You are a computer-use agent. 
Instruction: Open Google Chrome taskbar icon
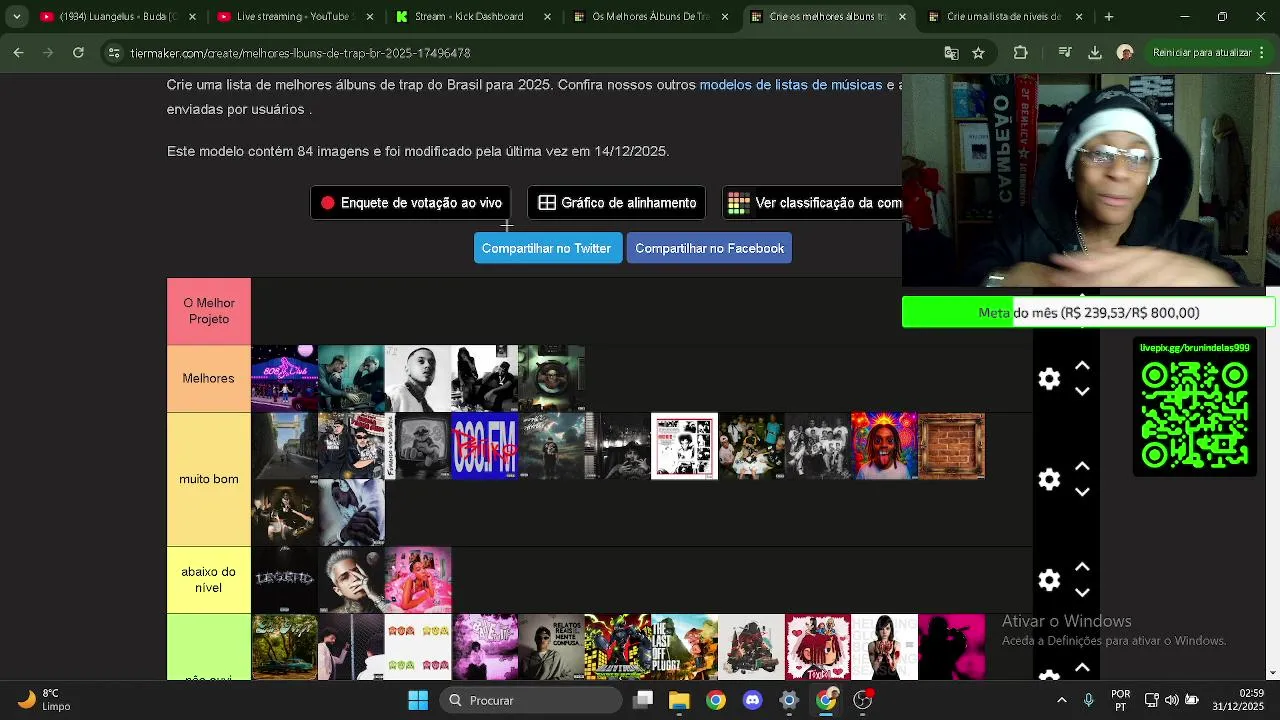click(x=715, y=700)
